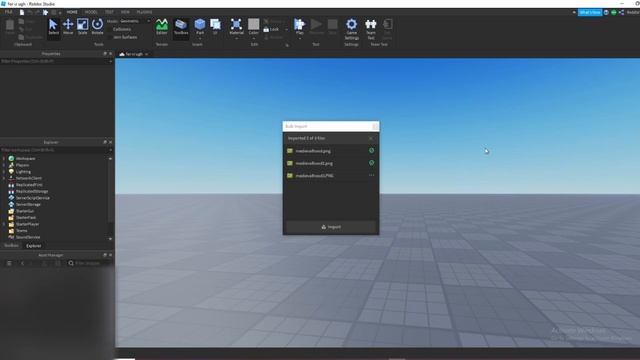Close the Properties panel
This screenshot has width=640, height=360.
click(111, 54)
